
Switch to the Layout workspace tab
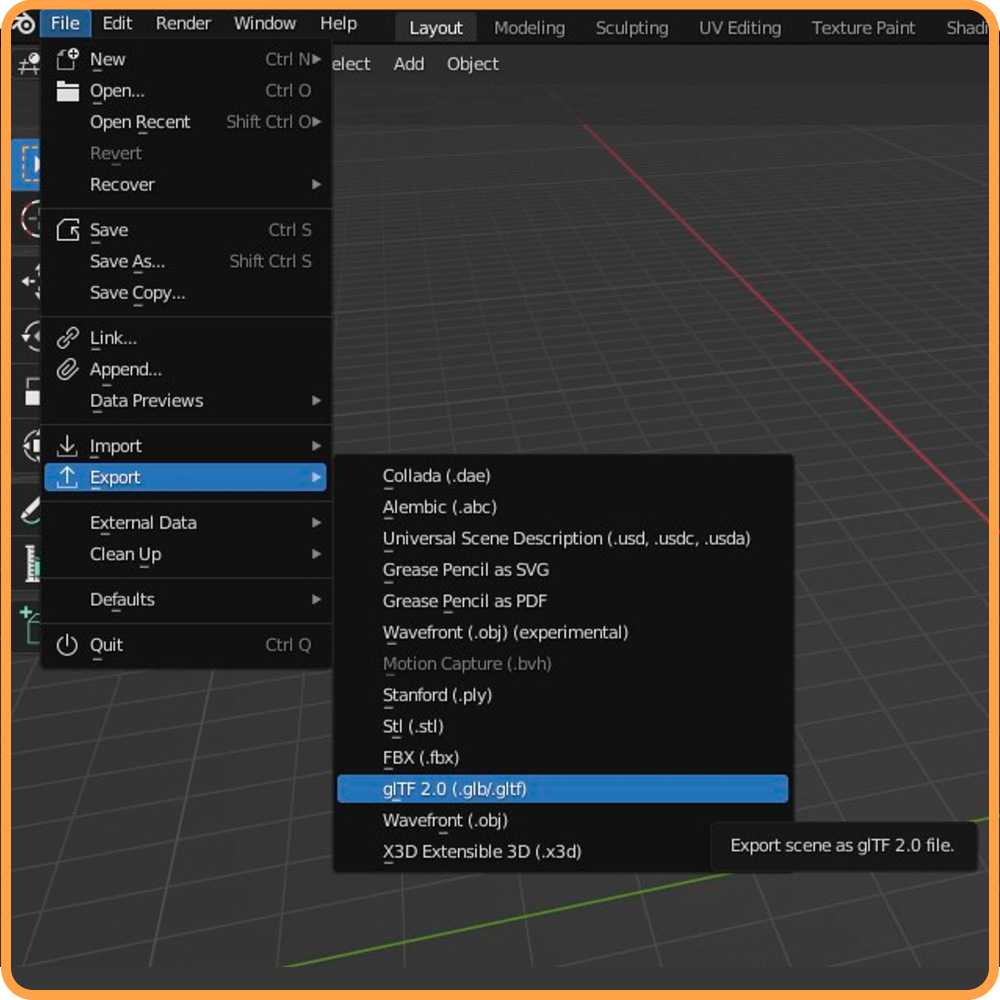tap(436, 28)
